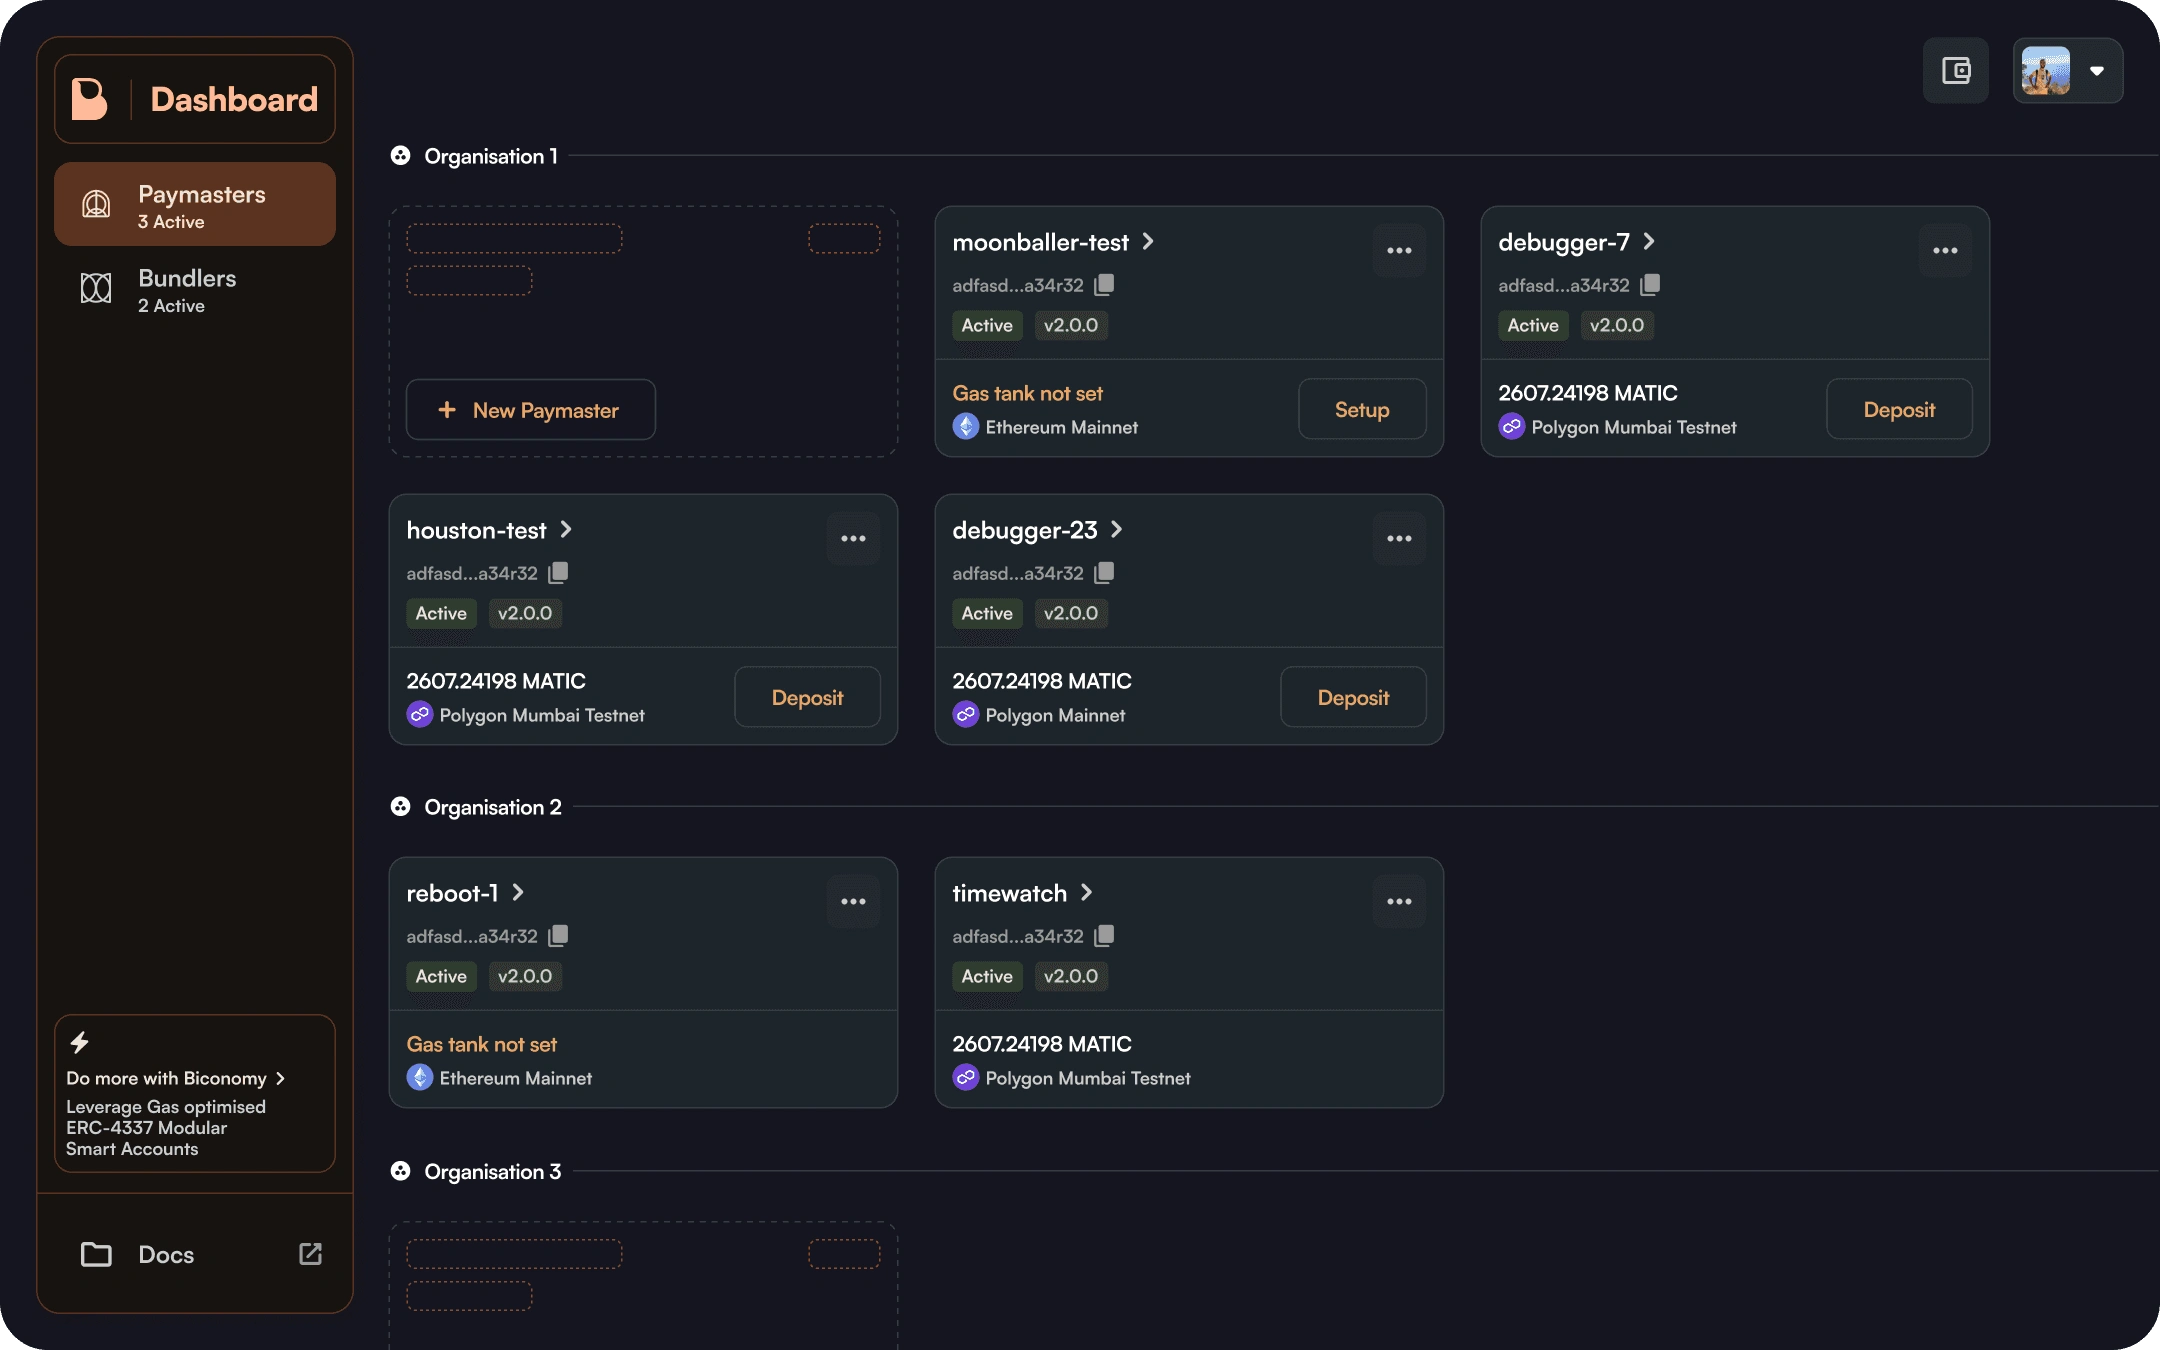Copy timewatch paymaster address

[1104, 936]
